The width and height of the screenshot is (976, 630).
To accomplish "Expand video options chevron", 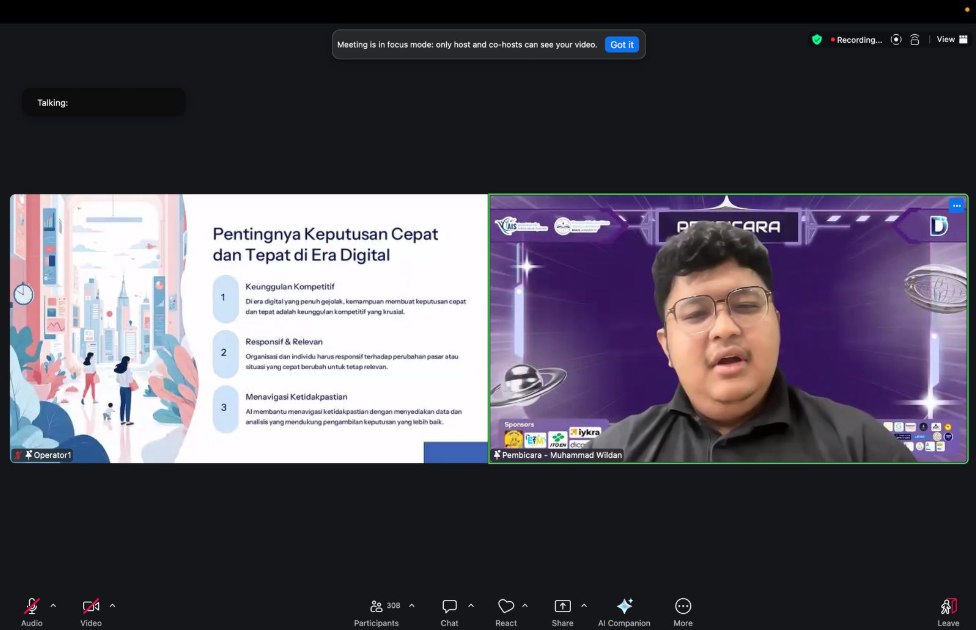I will pos(112,605).
